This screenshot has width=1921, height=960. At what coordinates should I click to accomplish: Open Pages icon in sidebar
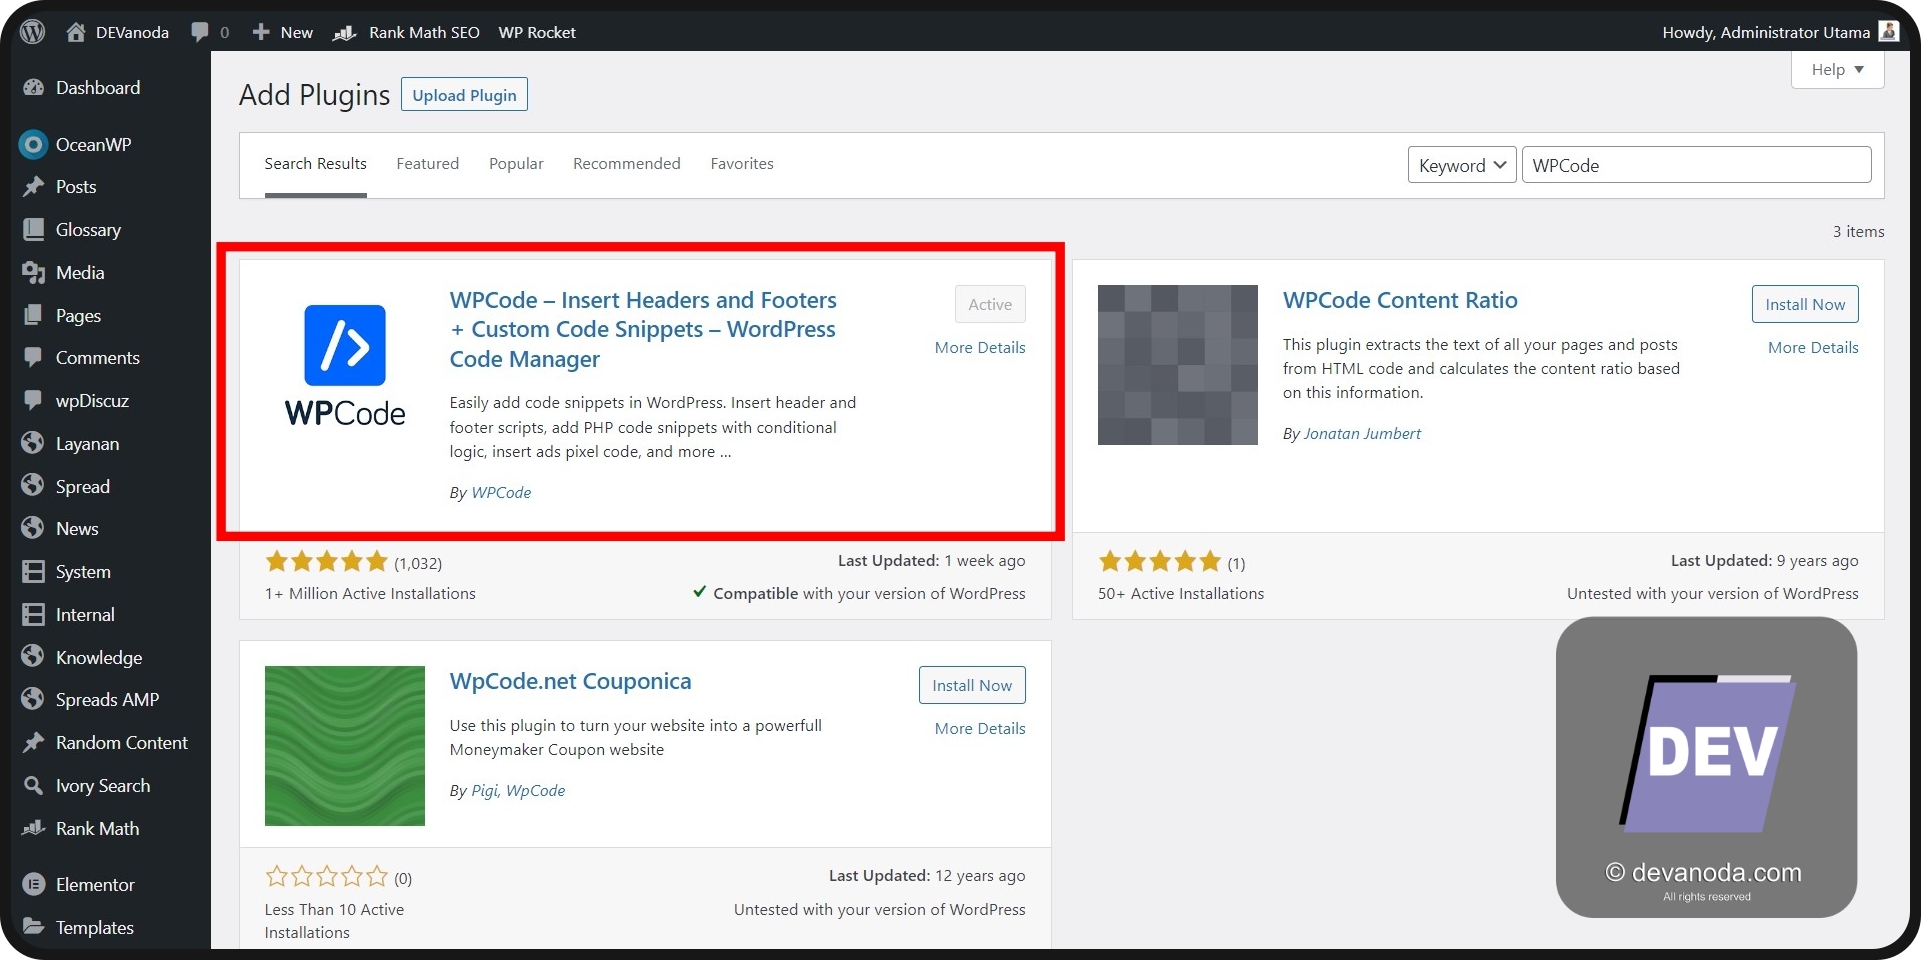[34, 316]
